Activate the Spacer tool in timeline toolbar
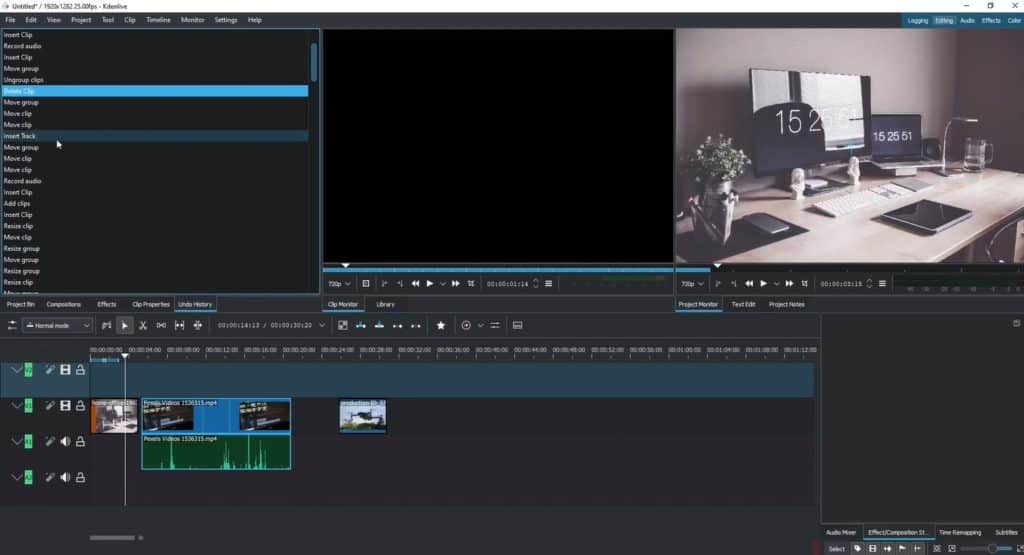This screenshot has height=555, width=1024. pos(161,325)
